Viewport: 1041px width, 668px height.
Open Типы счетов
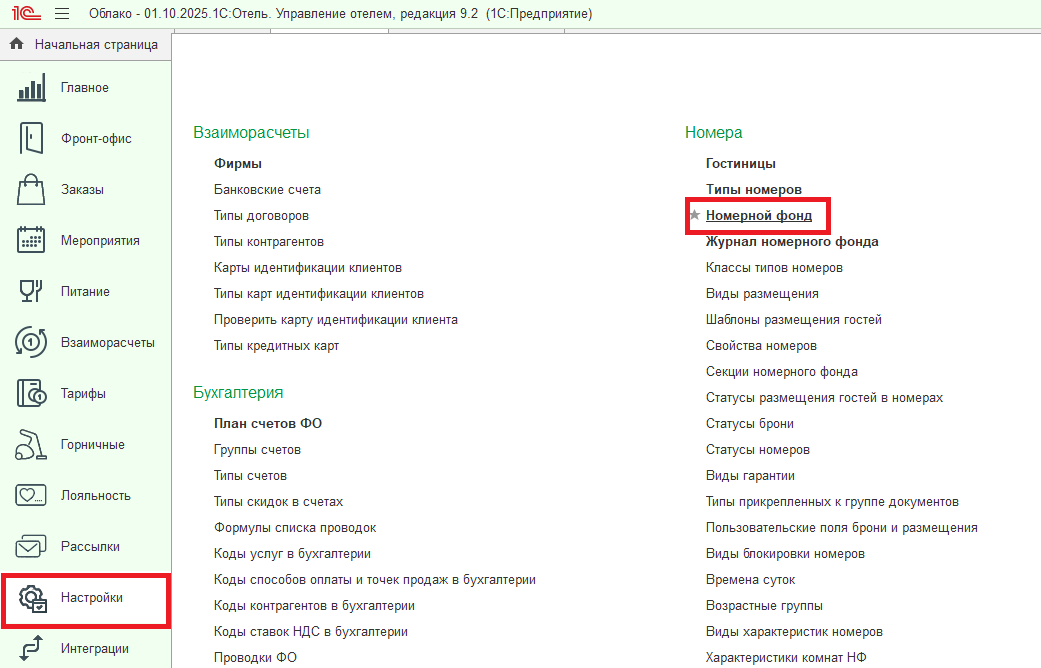tap(250, 475)
